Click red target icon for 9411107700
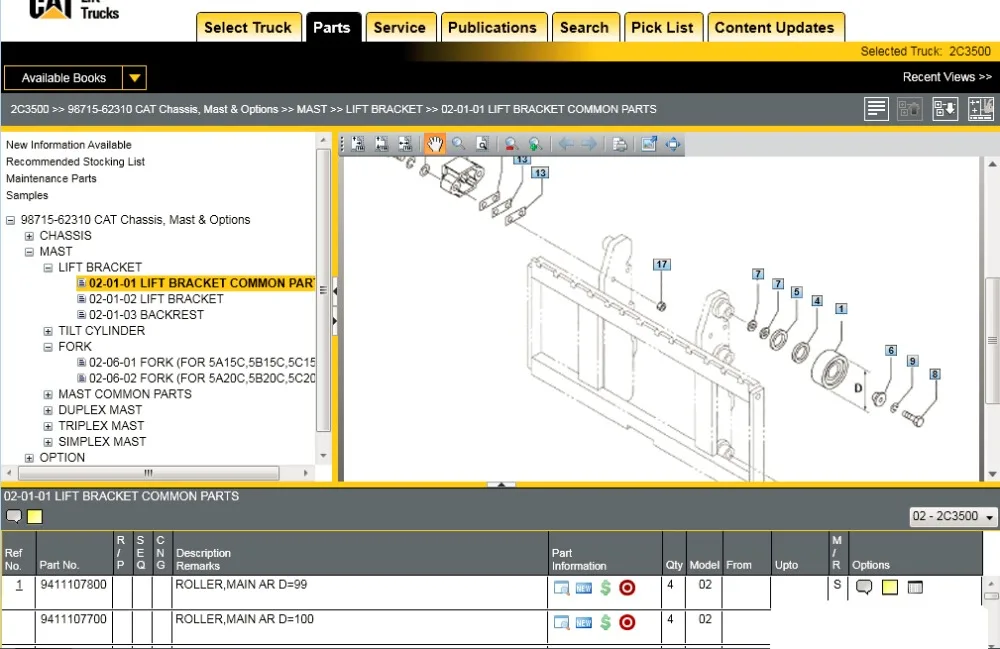The width and height of the screenshot is (1000, 649). tap(627, 622)
